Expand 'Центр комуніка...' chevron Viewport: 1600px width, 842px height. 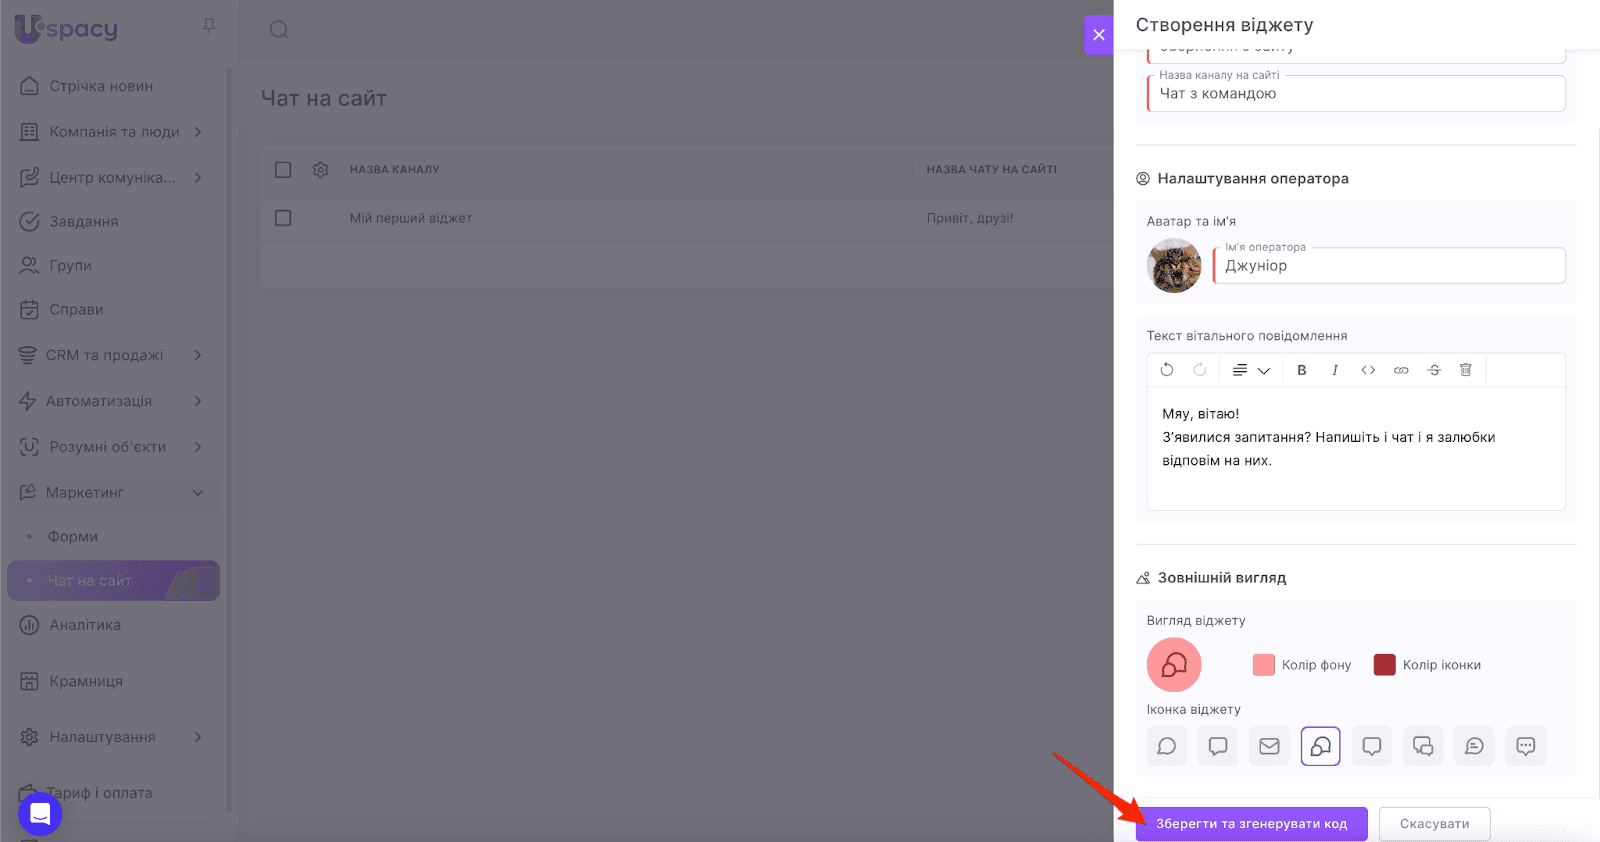coord(198,178)
